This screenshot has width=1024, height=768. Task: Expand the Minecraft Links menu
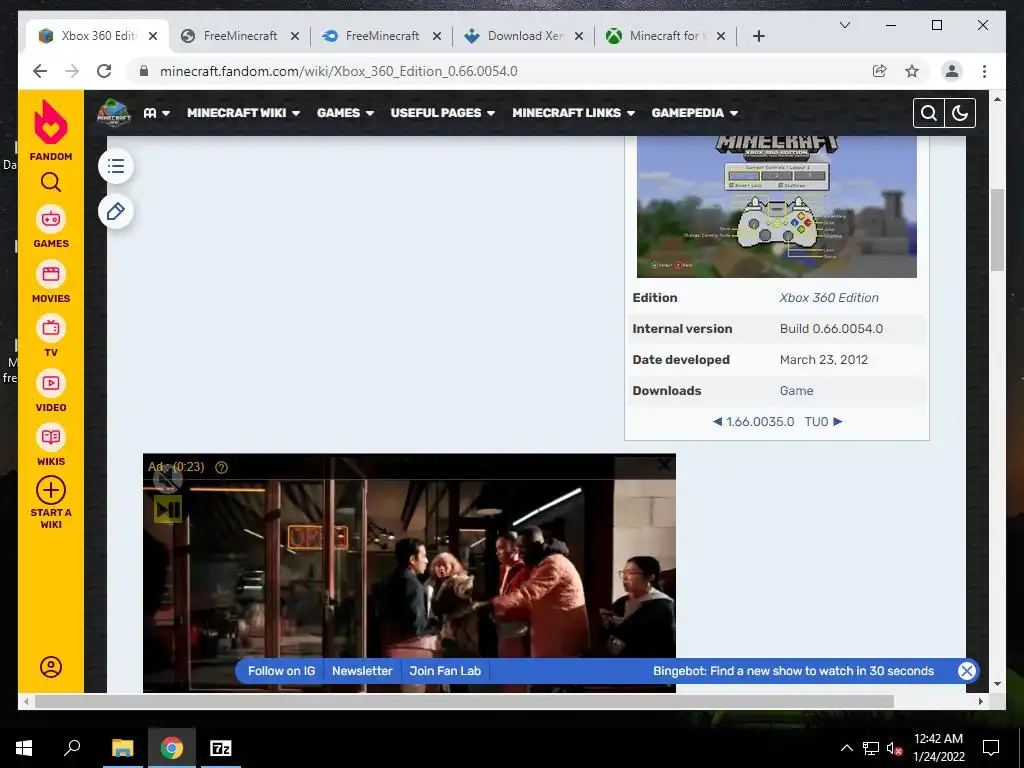(573, 113)
